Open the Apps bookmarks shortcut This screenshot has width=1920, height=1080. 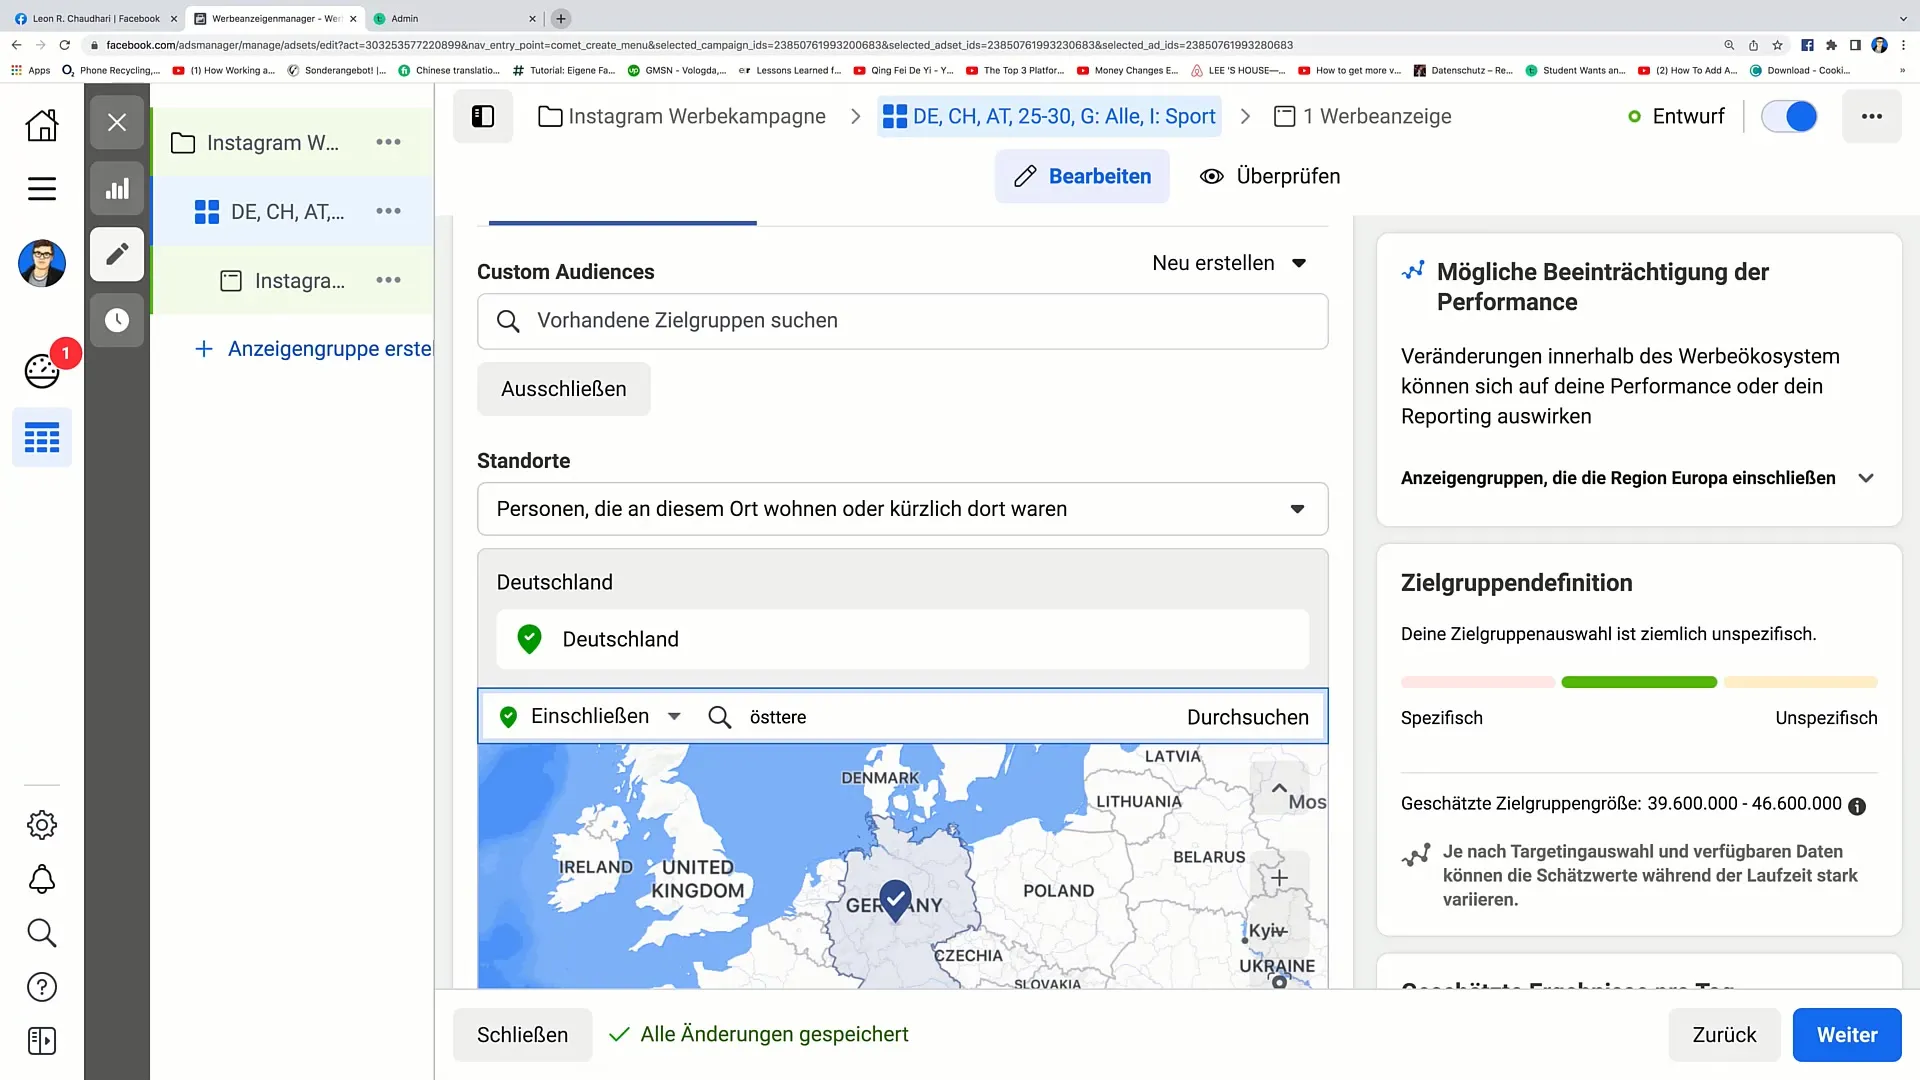pos(31,70)
